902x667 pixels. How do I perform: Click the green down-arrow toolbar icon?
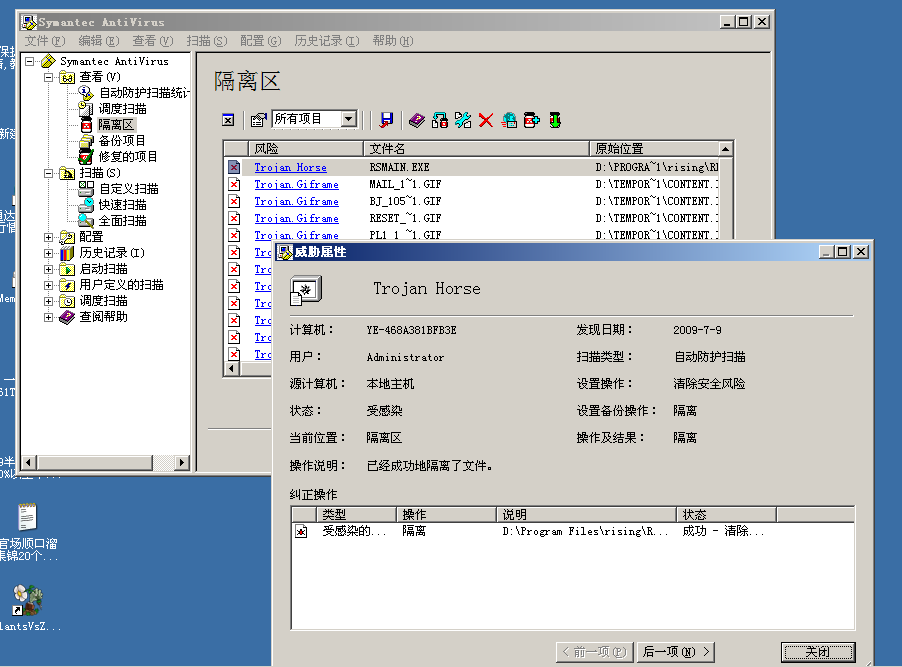[555, 120]
